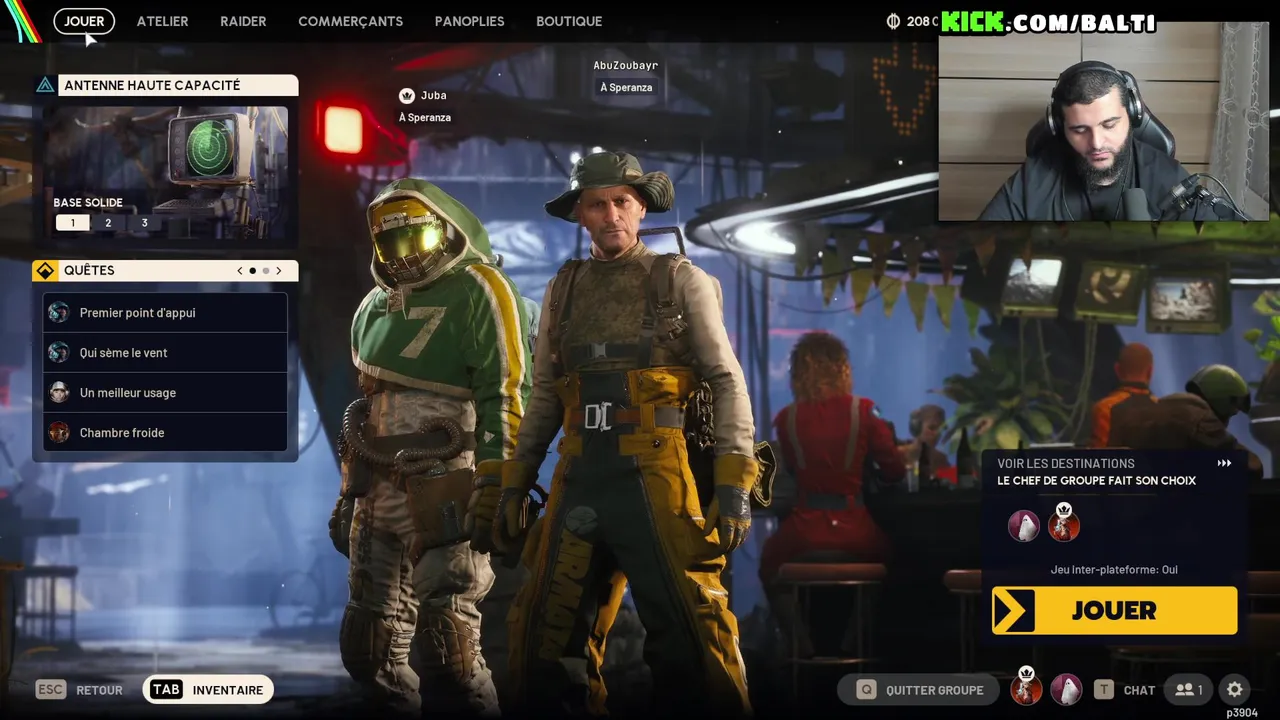Open INVENTAIRE with the TAB button
Viewport: 1280px width, 720px height.
[x=208, y=690]
